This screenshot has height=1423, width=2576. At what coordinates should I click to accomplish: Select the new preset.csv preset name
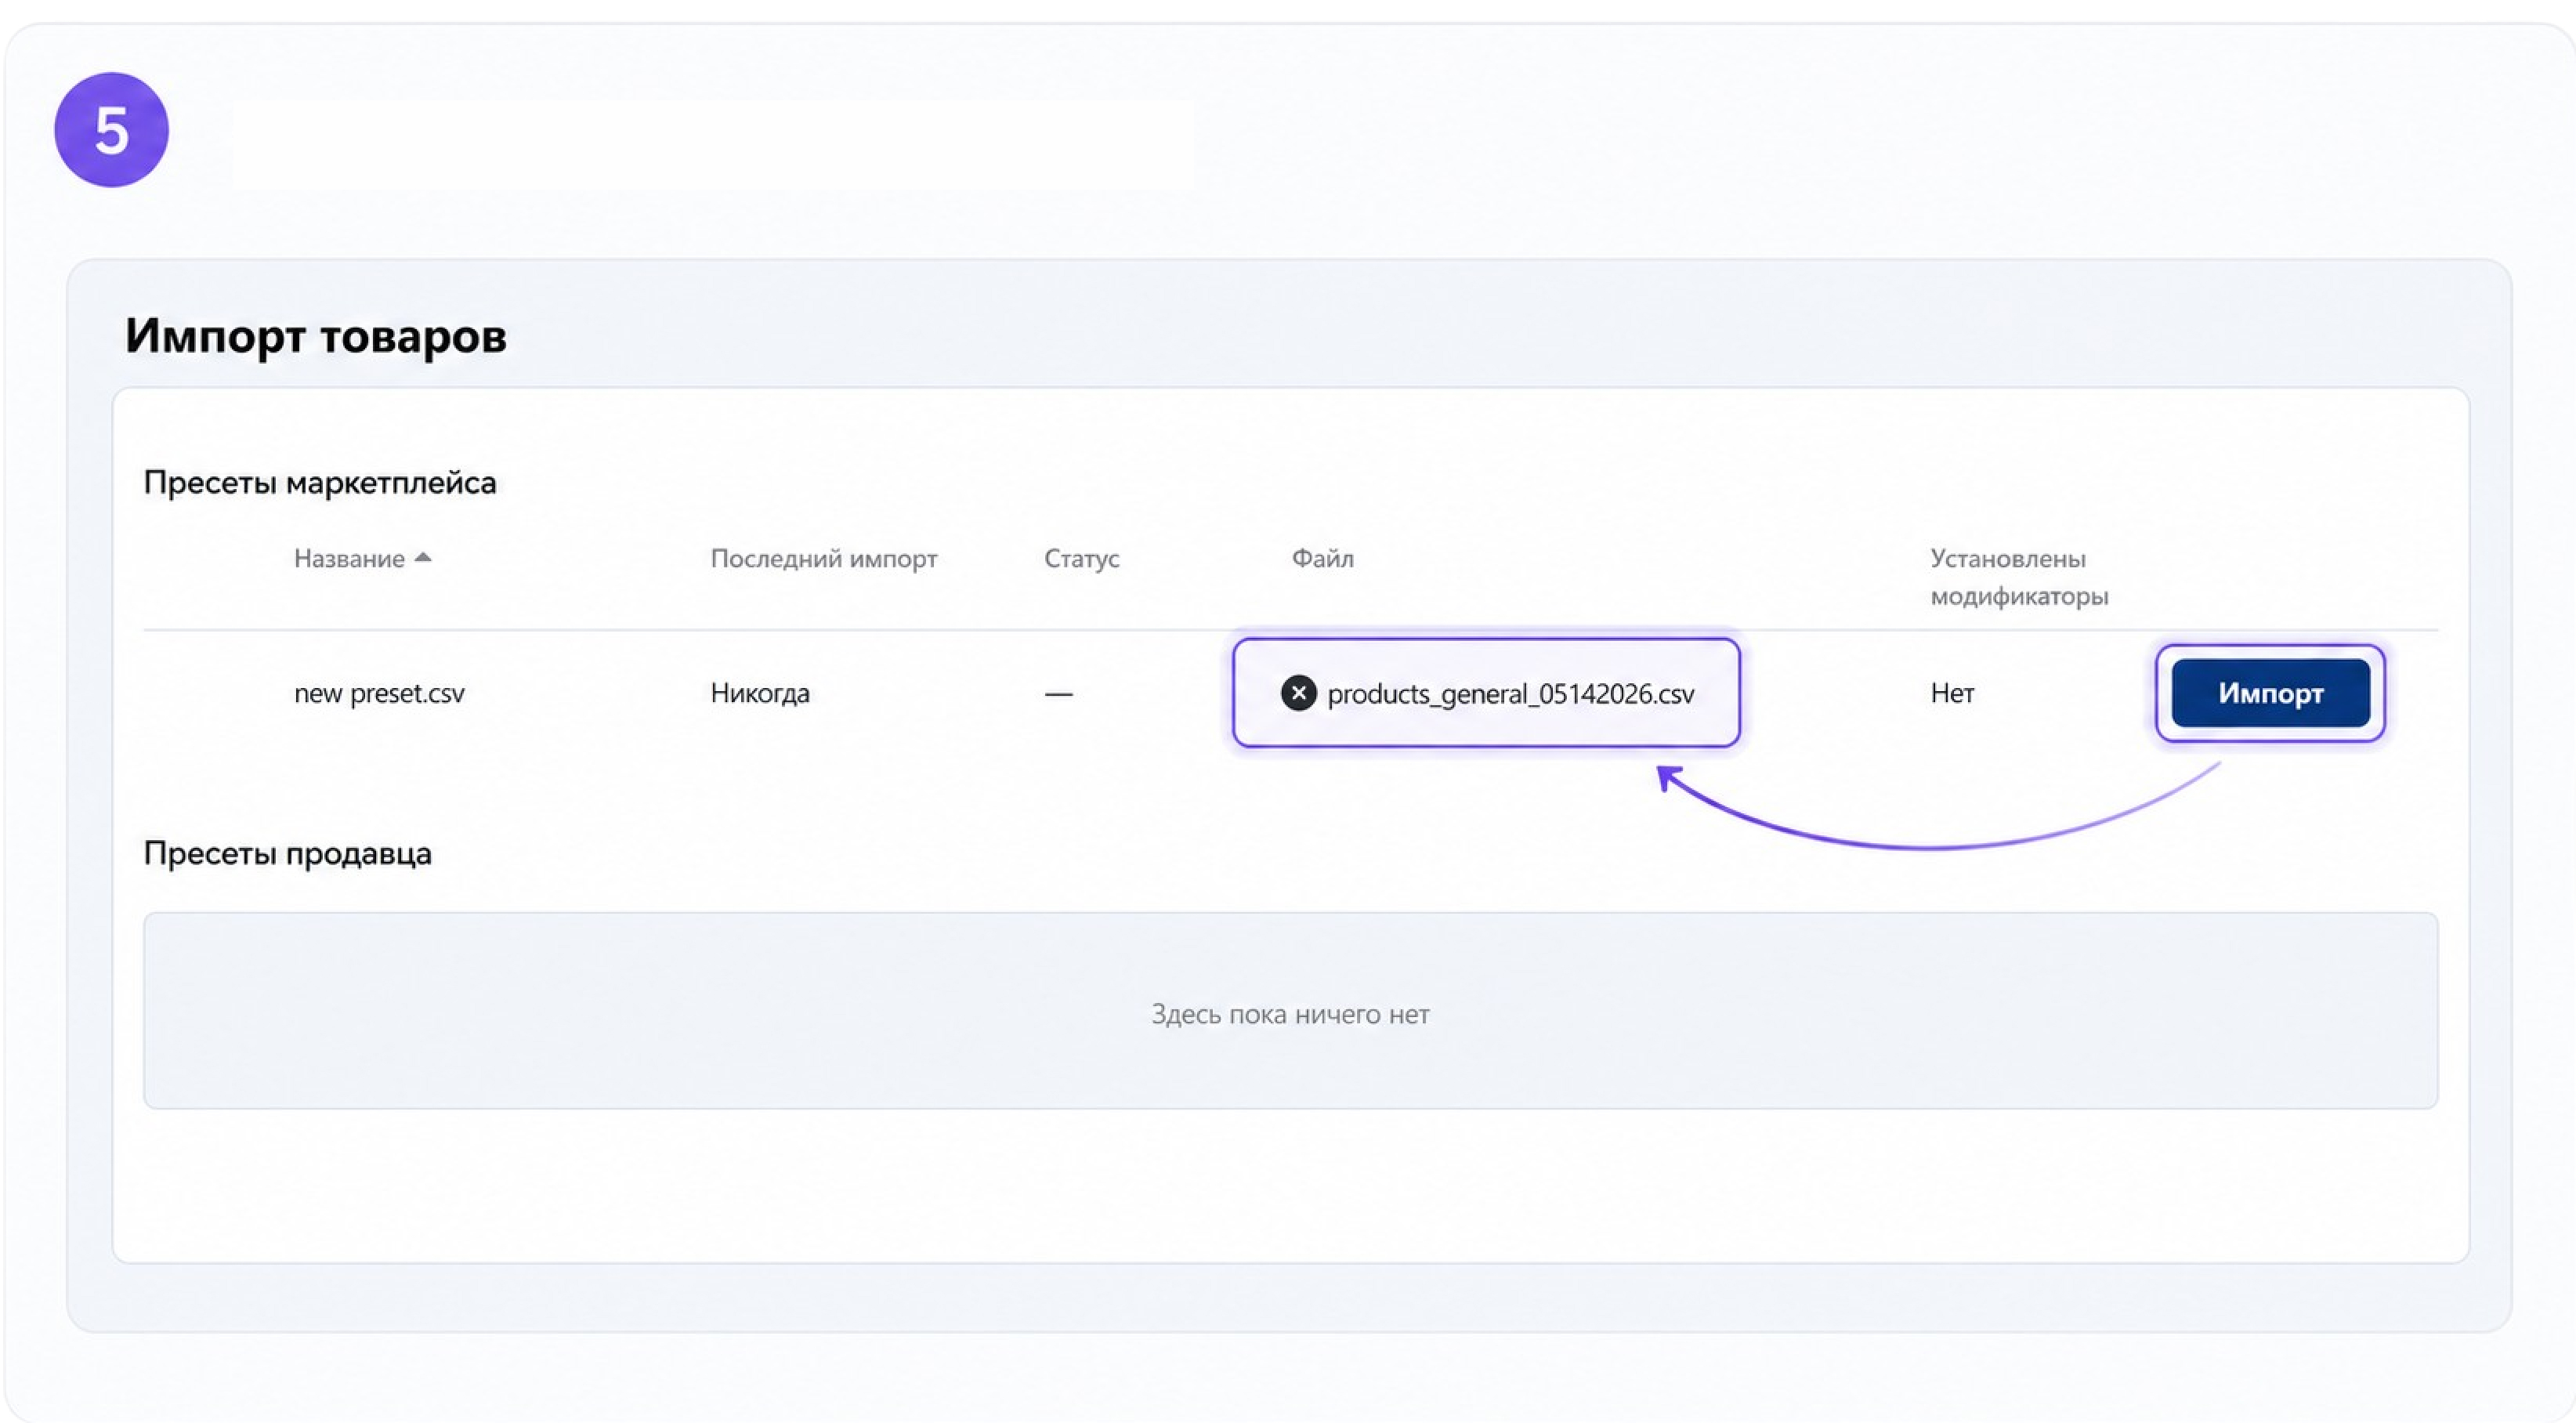coord(379,693)
